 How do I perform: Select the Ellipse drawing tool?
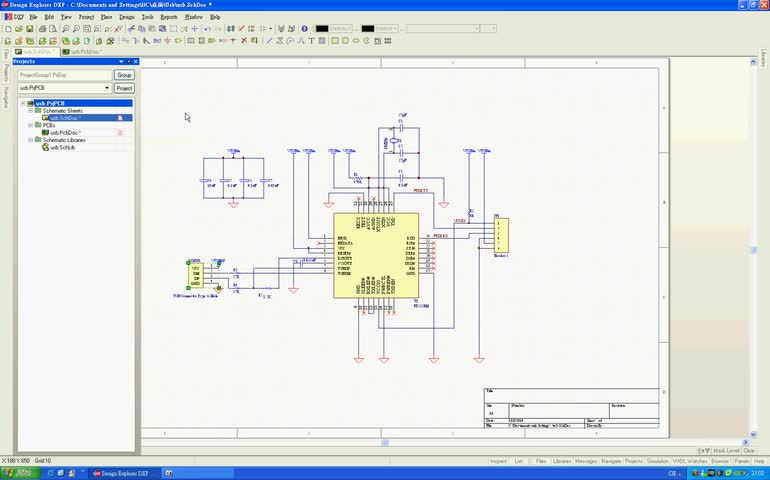click(356, 41)
